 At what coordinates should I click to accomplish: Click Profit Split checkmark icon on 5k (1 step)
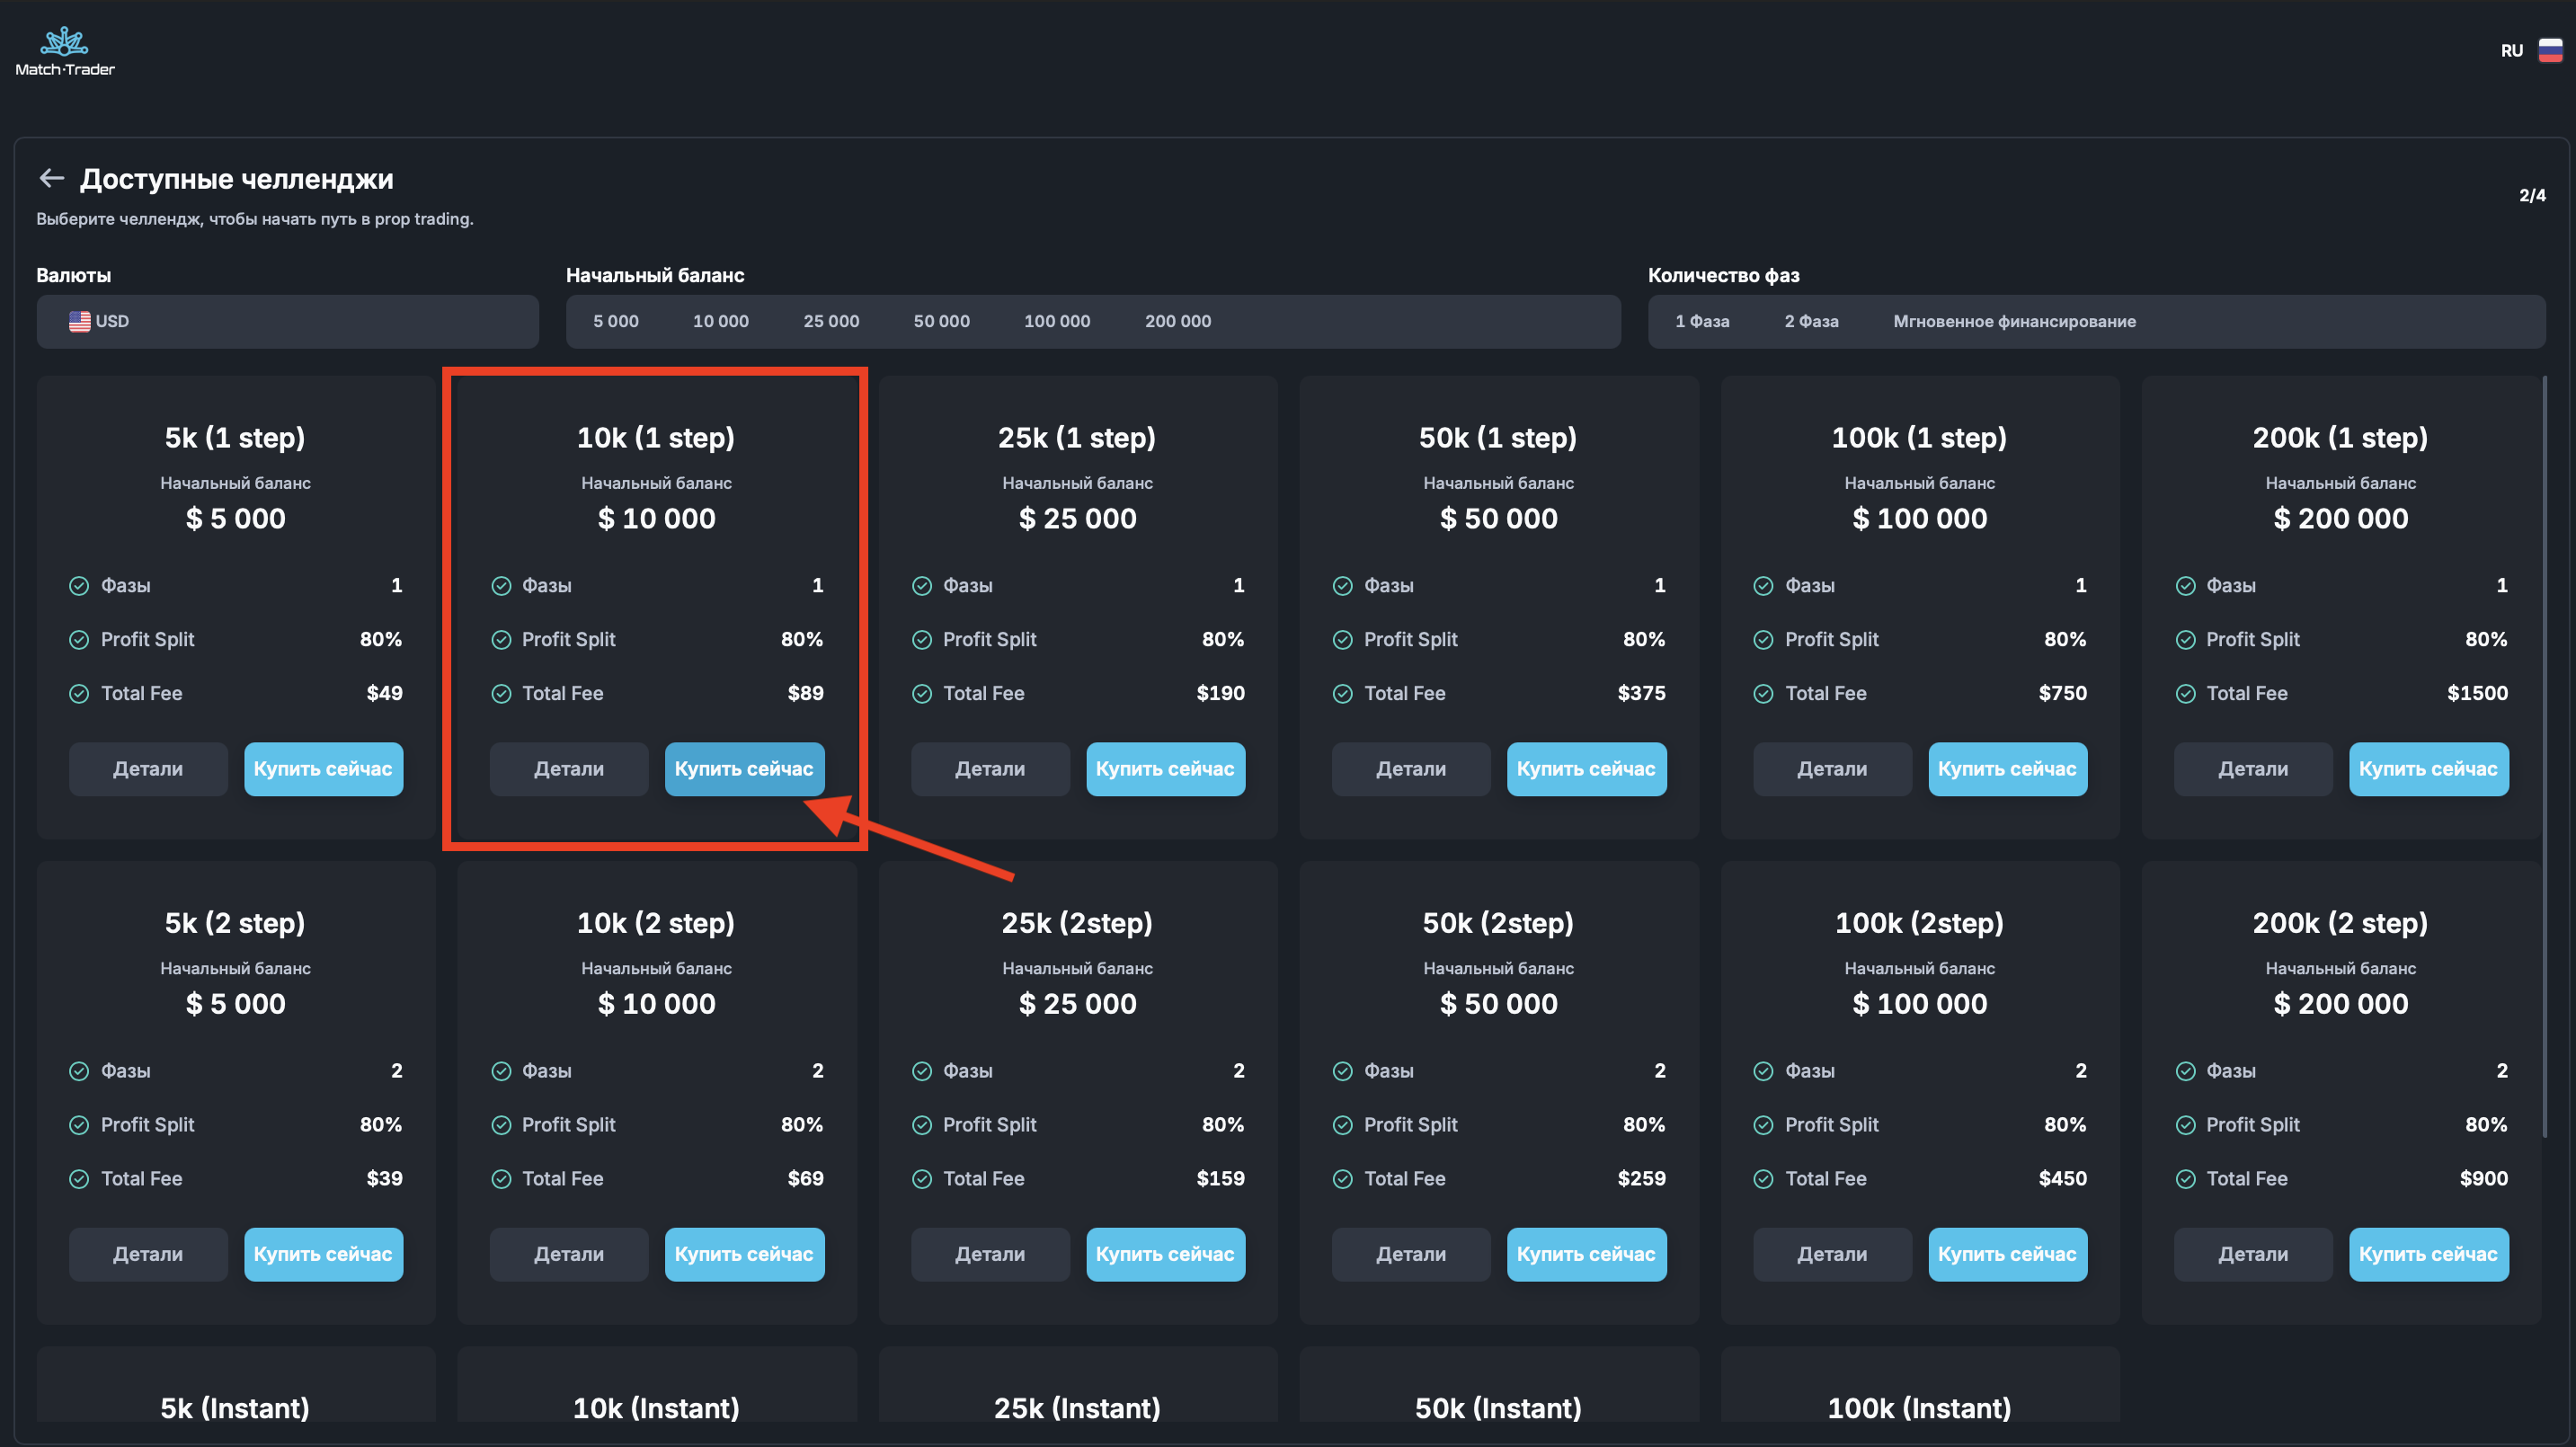[79, 640]
